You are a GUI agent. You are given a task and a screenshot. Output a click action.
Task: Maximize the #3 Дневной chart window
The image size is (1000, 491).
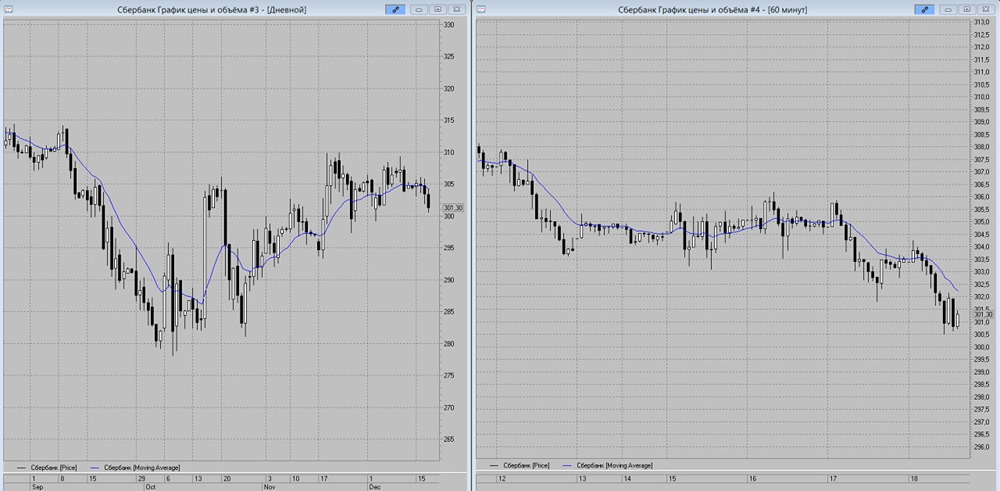pyautogui.click(x=438, y=10)
